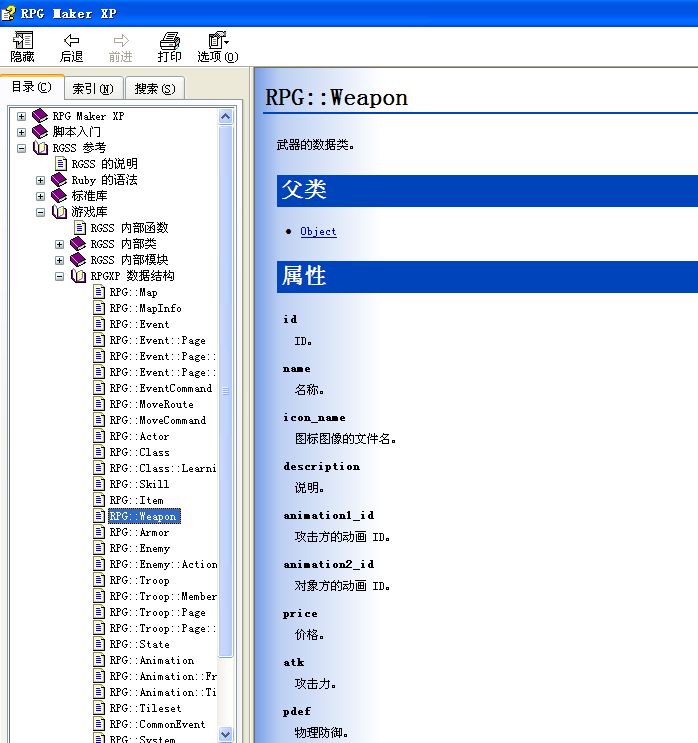Collapse the 游戏库 node
Image resolution: width=698 pixels, height=743 pixels.
click(x=40, y=212)
